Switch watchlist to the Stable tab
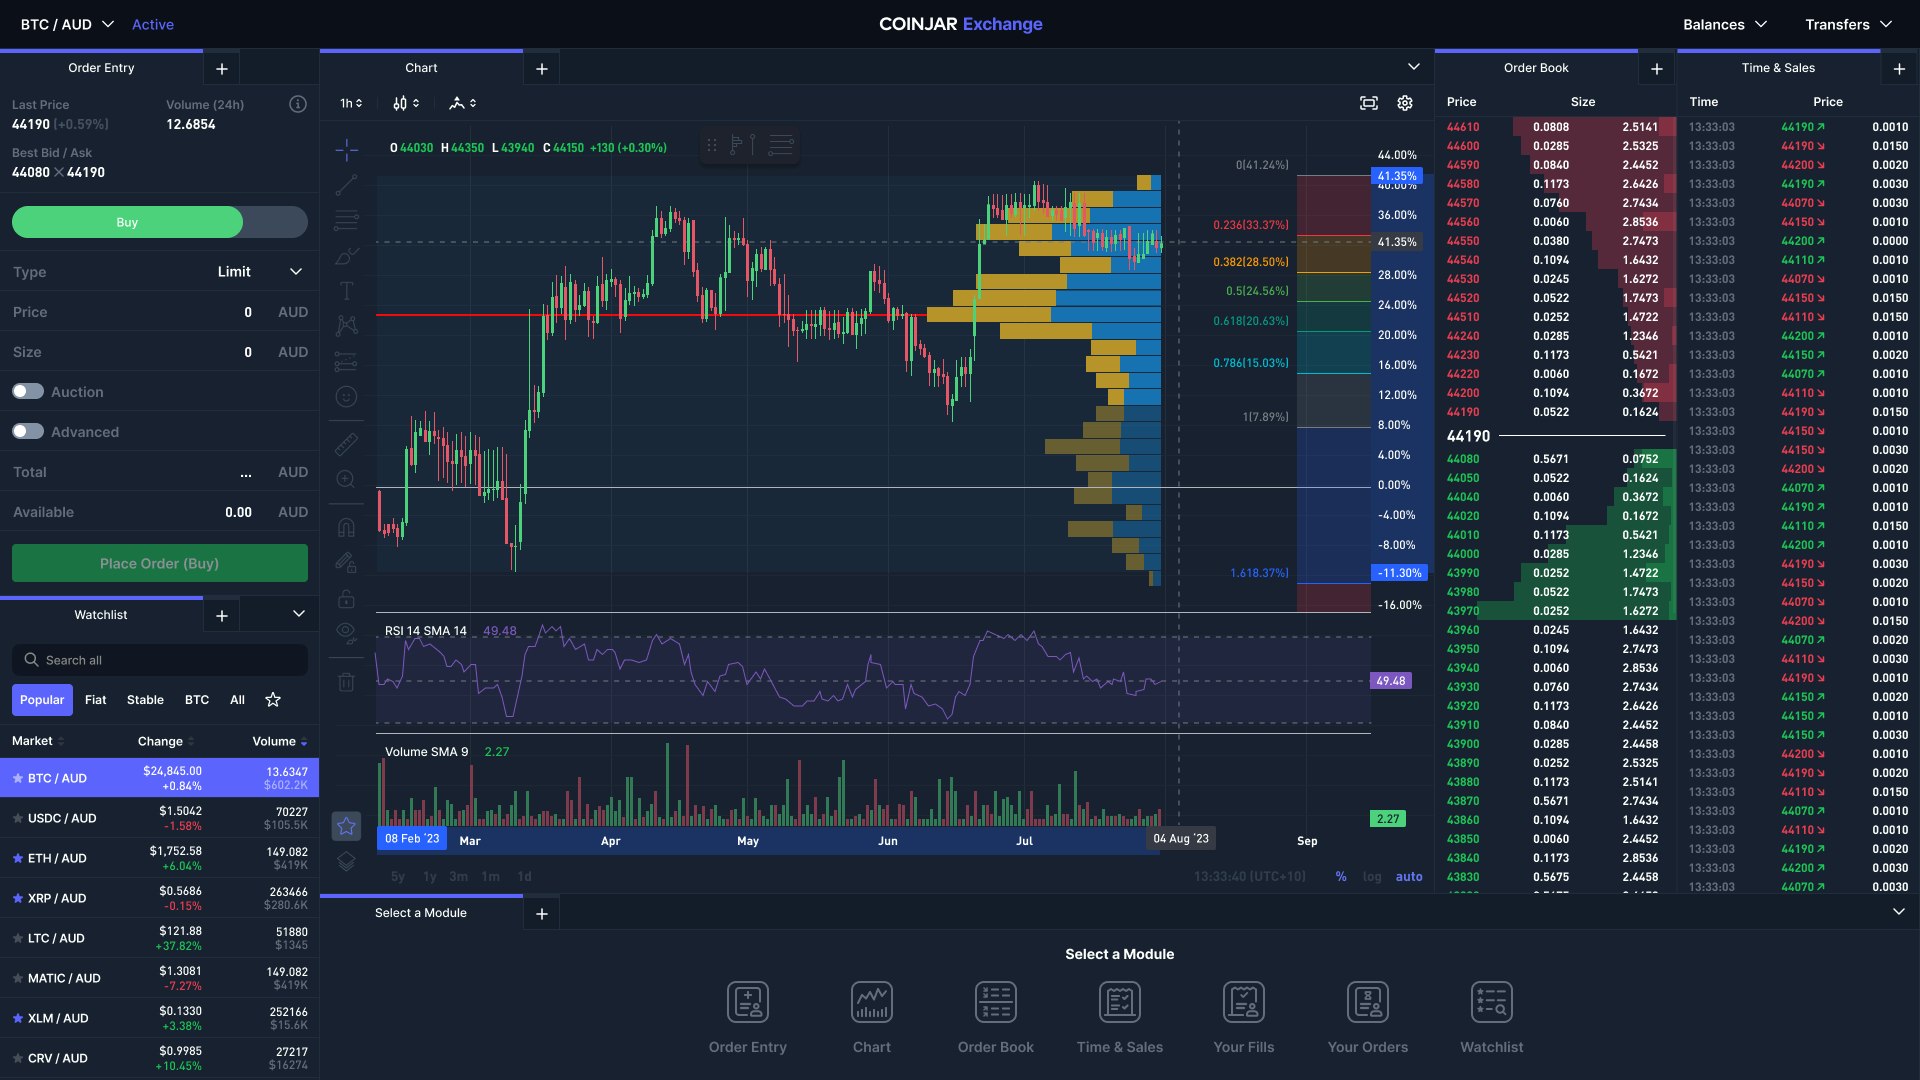 click(145, 700)
